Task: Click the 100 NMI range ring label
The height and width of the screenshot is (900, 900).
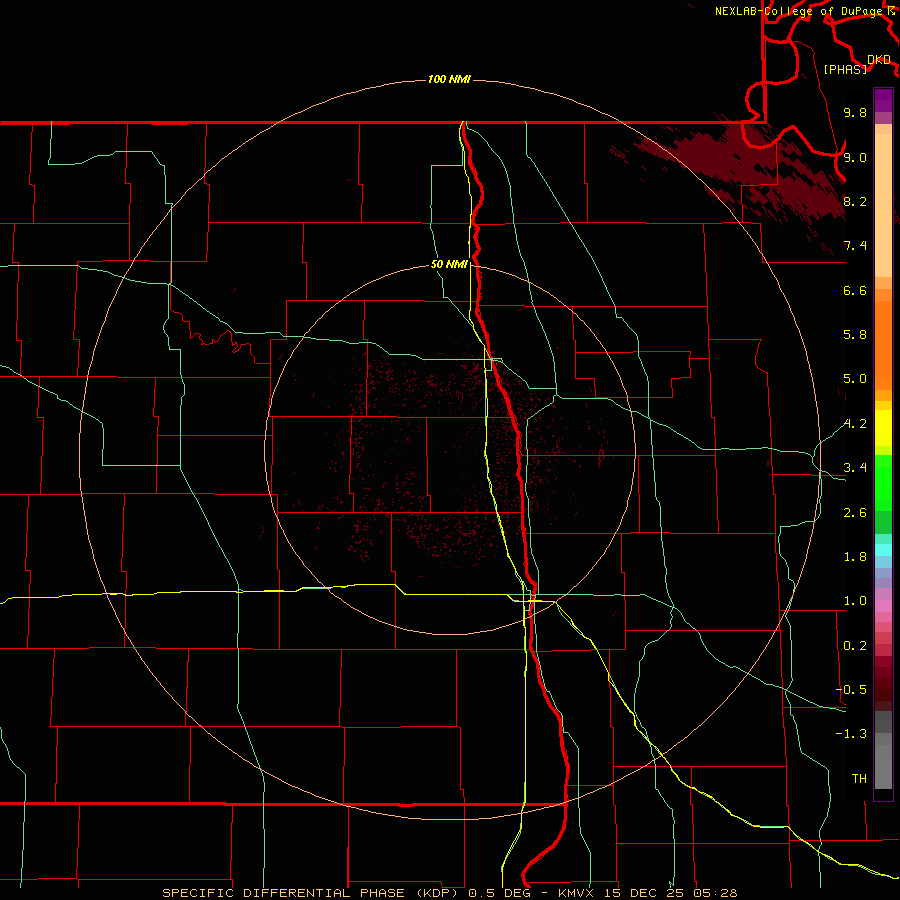Action: point(449,79)
